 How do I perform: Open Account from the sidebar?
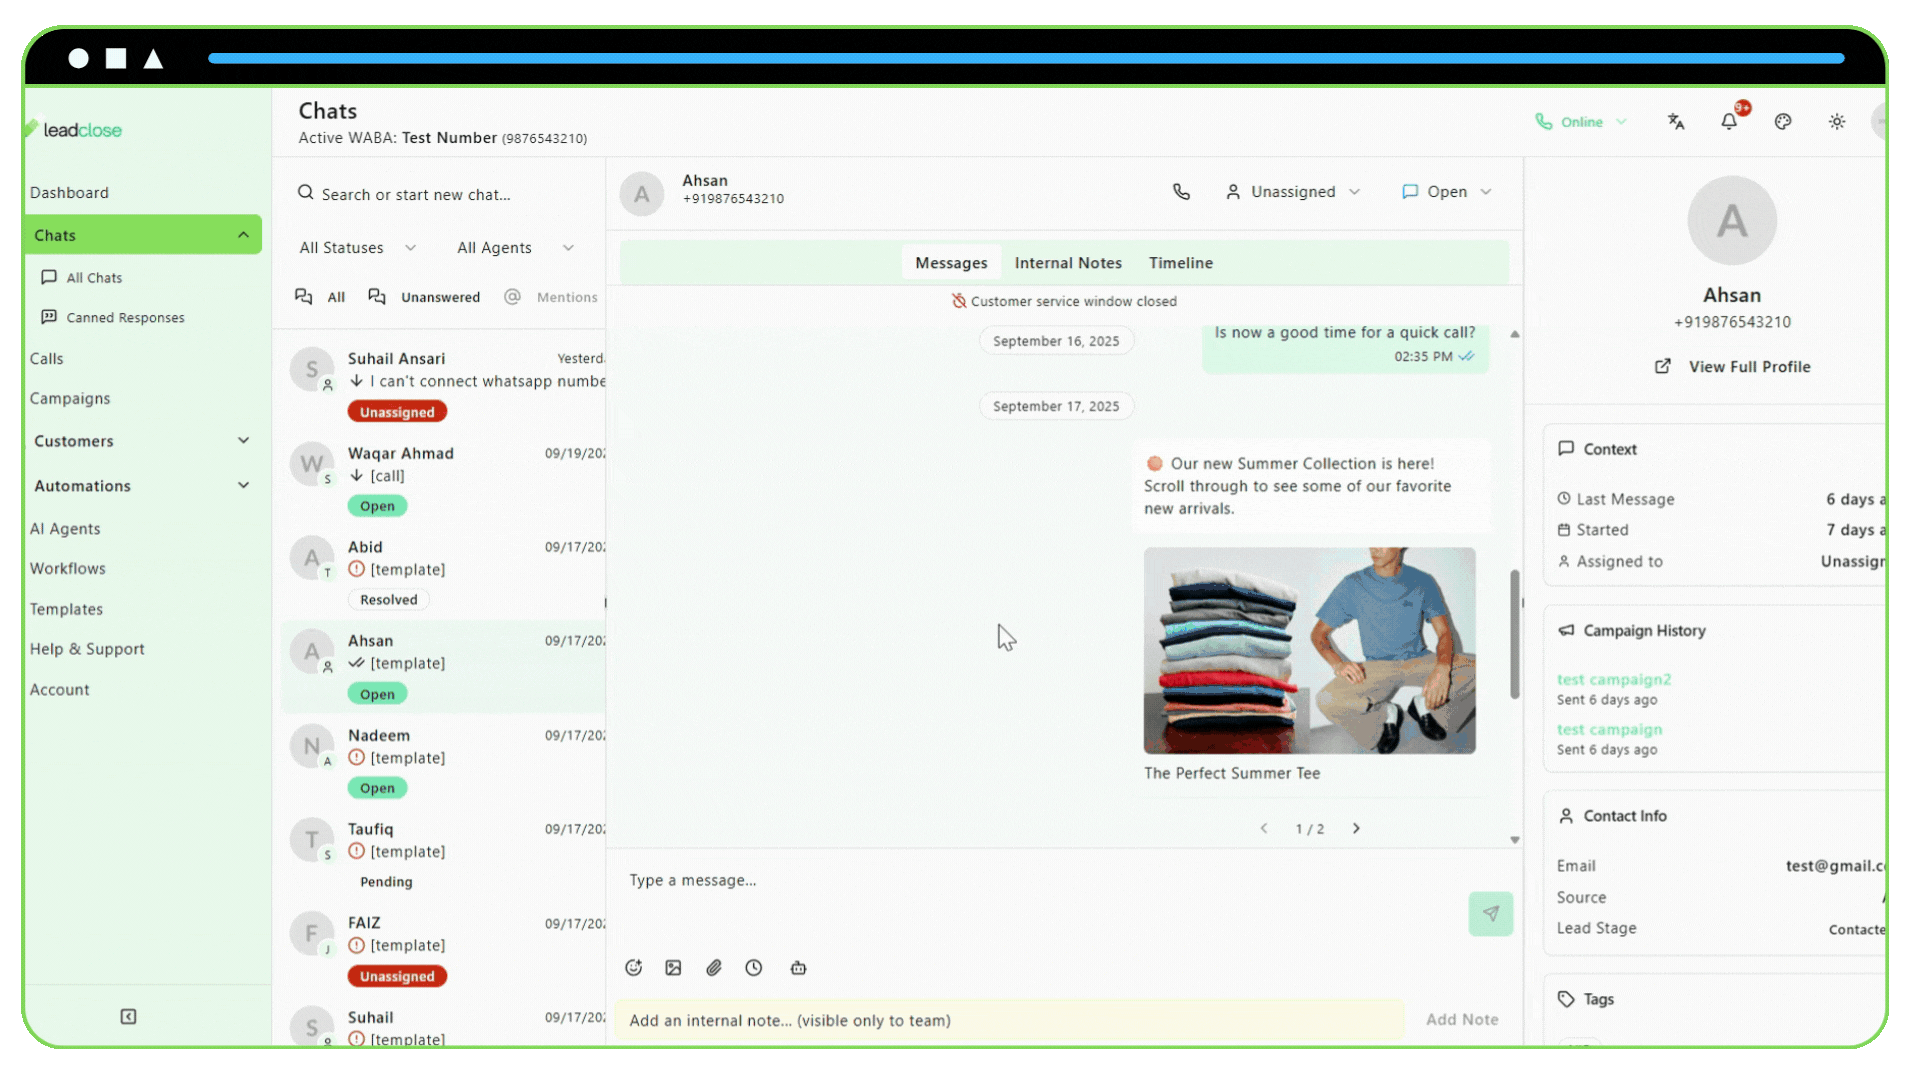point(59,690)
